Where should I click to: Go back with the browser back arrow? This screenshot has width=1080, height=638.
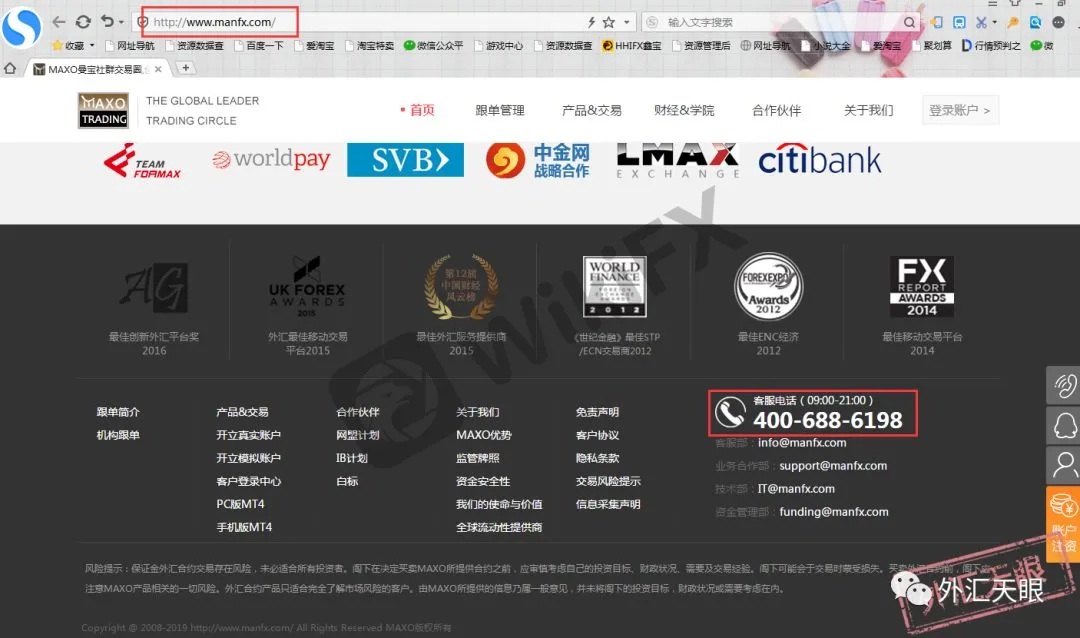coord(59,22)
